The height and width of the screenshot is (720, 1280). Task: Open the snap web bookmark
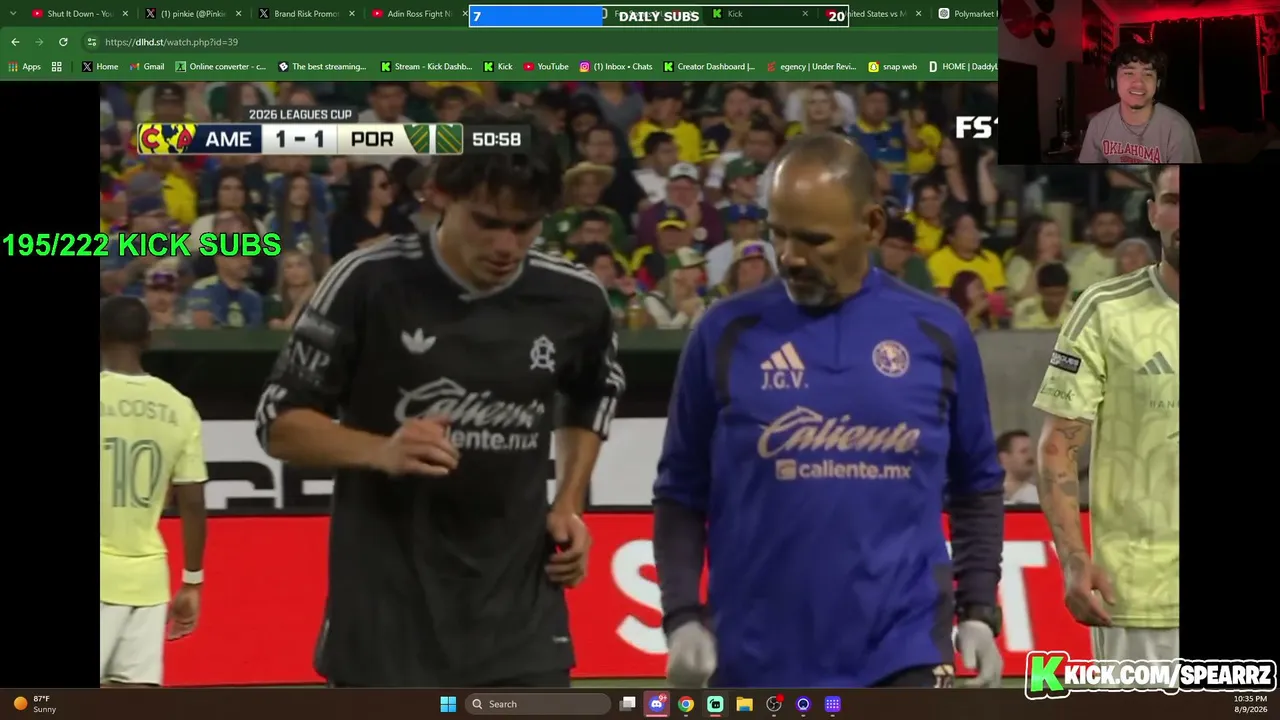[x=892, y=67]
